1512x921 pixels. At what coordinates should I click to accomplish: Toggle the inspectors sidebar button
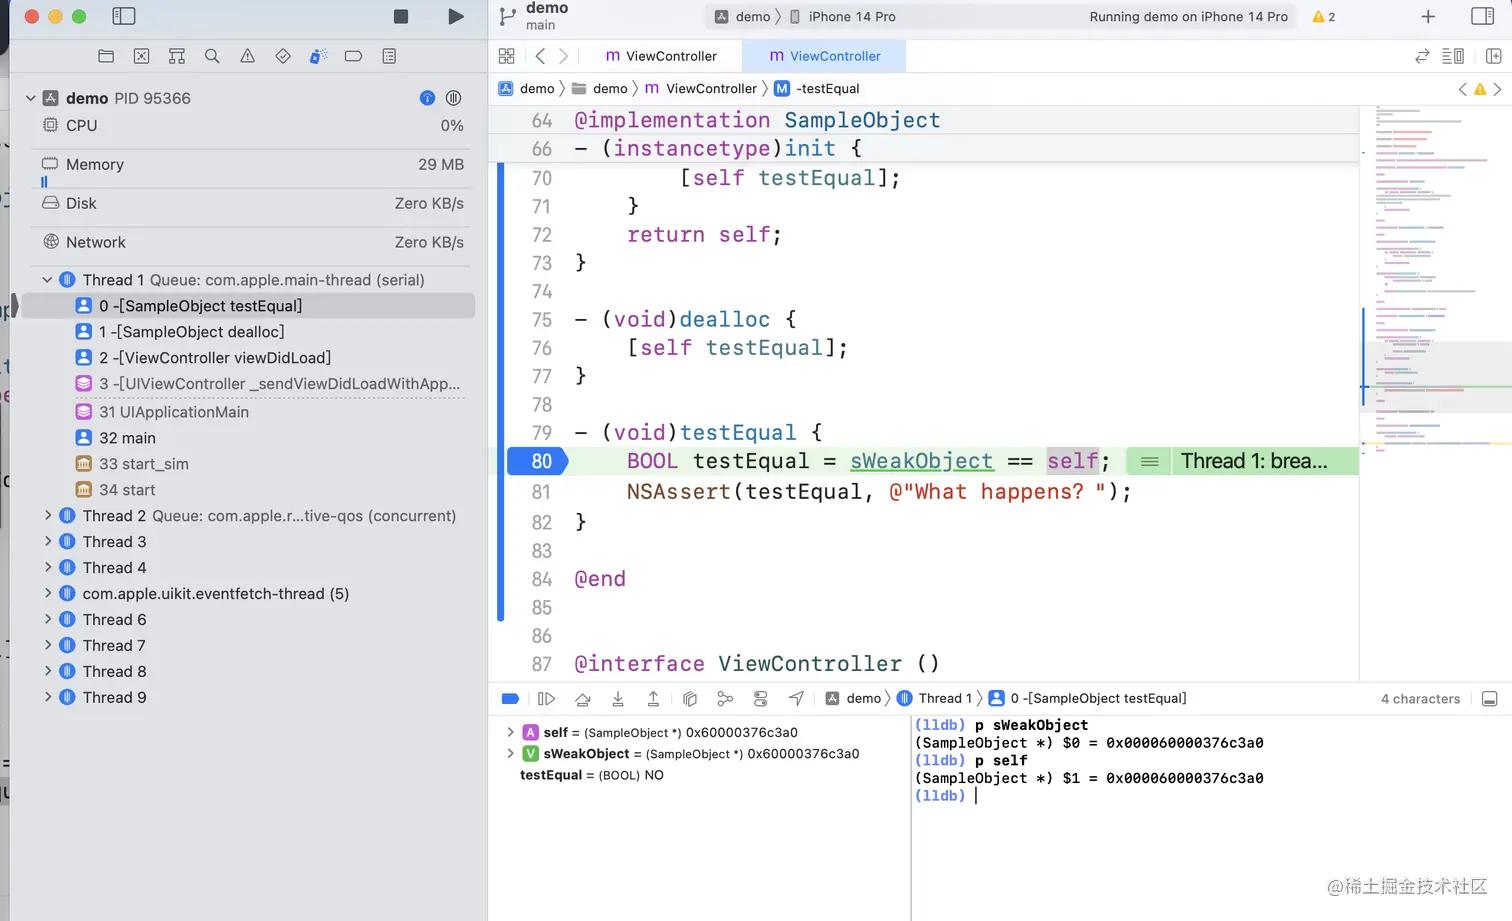click(x=1483, y=17)
